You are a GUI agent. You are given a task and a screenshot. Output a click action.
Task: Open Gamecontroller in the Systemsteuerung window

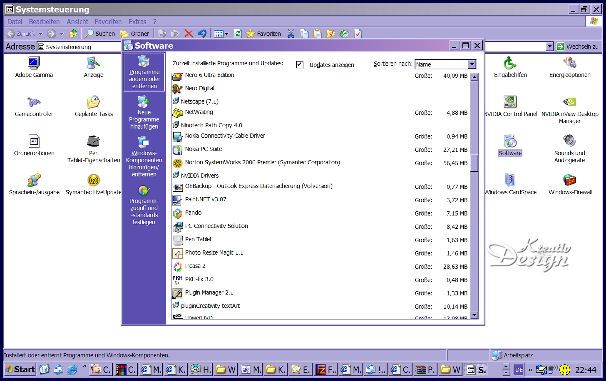33,107
